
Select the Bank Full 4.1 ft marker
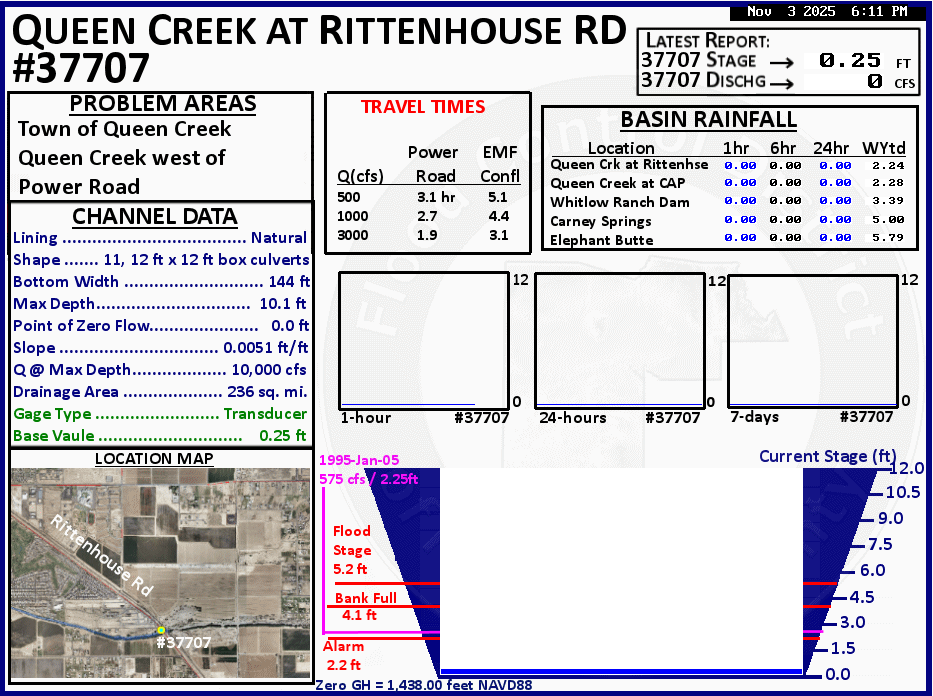point(365,607)
